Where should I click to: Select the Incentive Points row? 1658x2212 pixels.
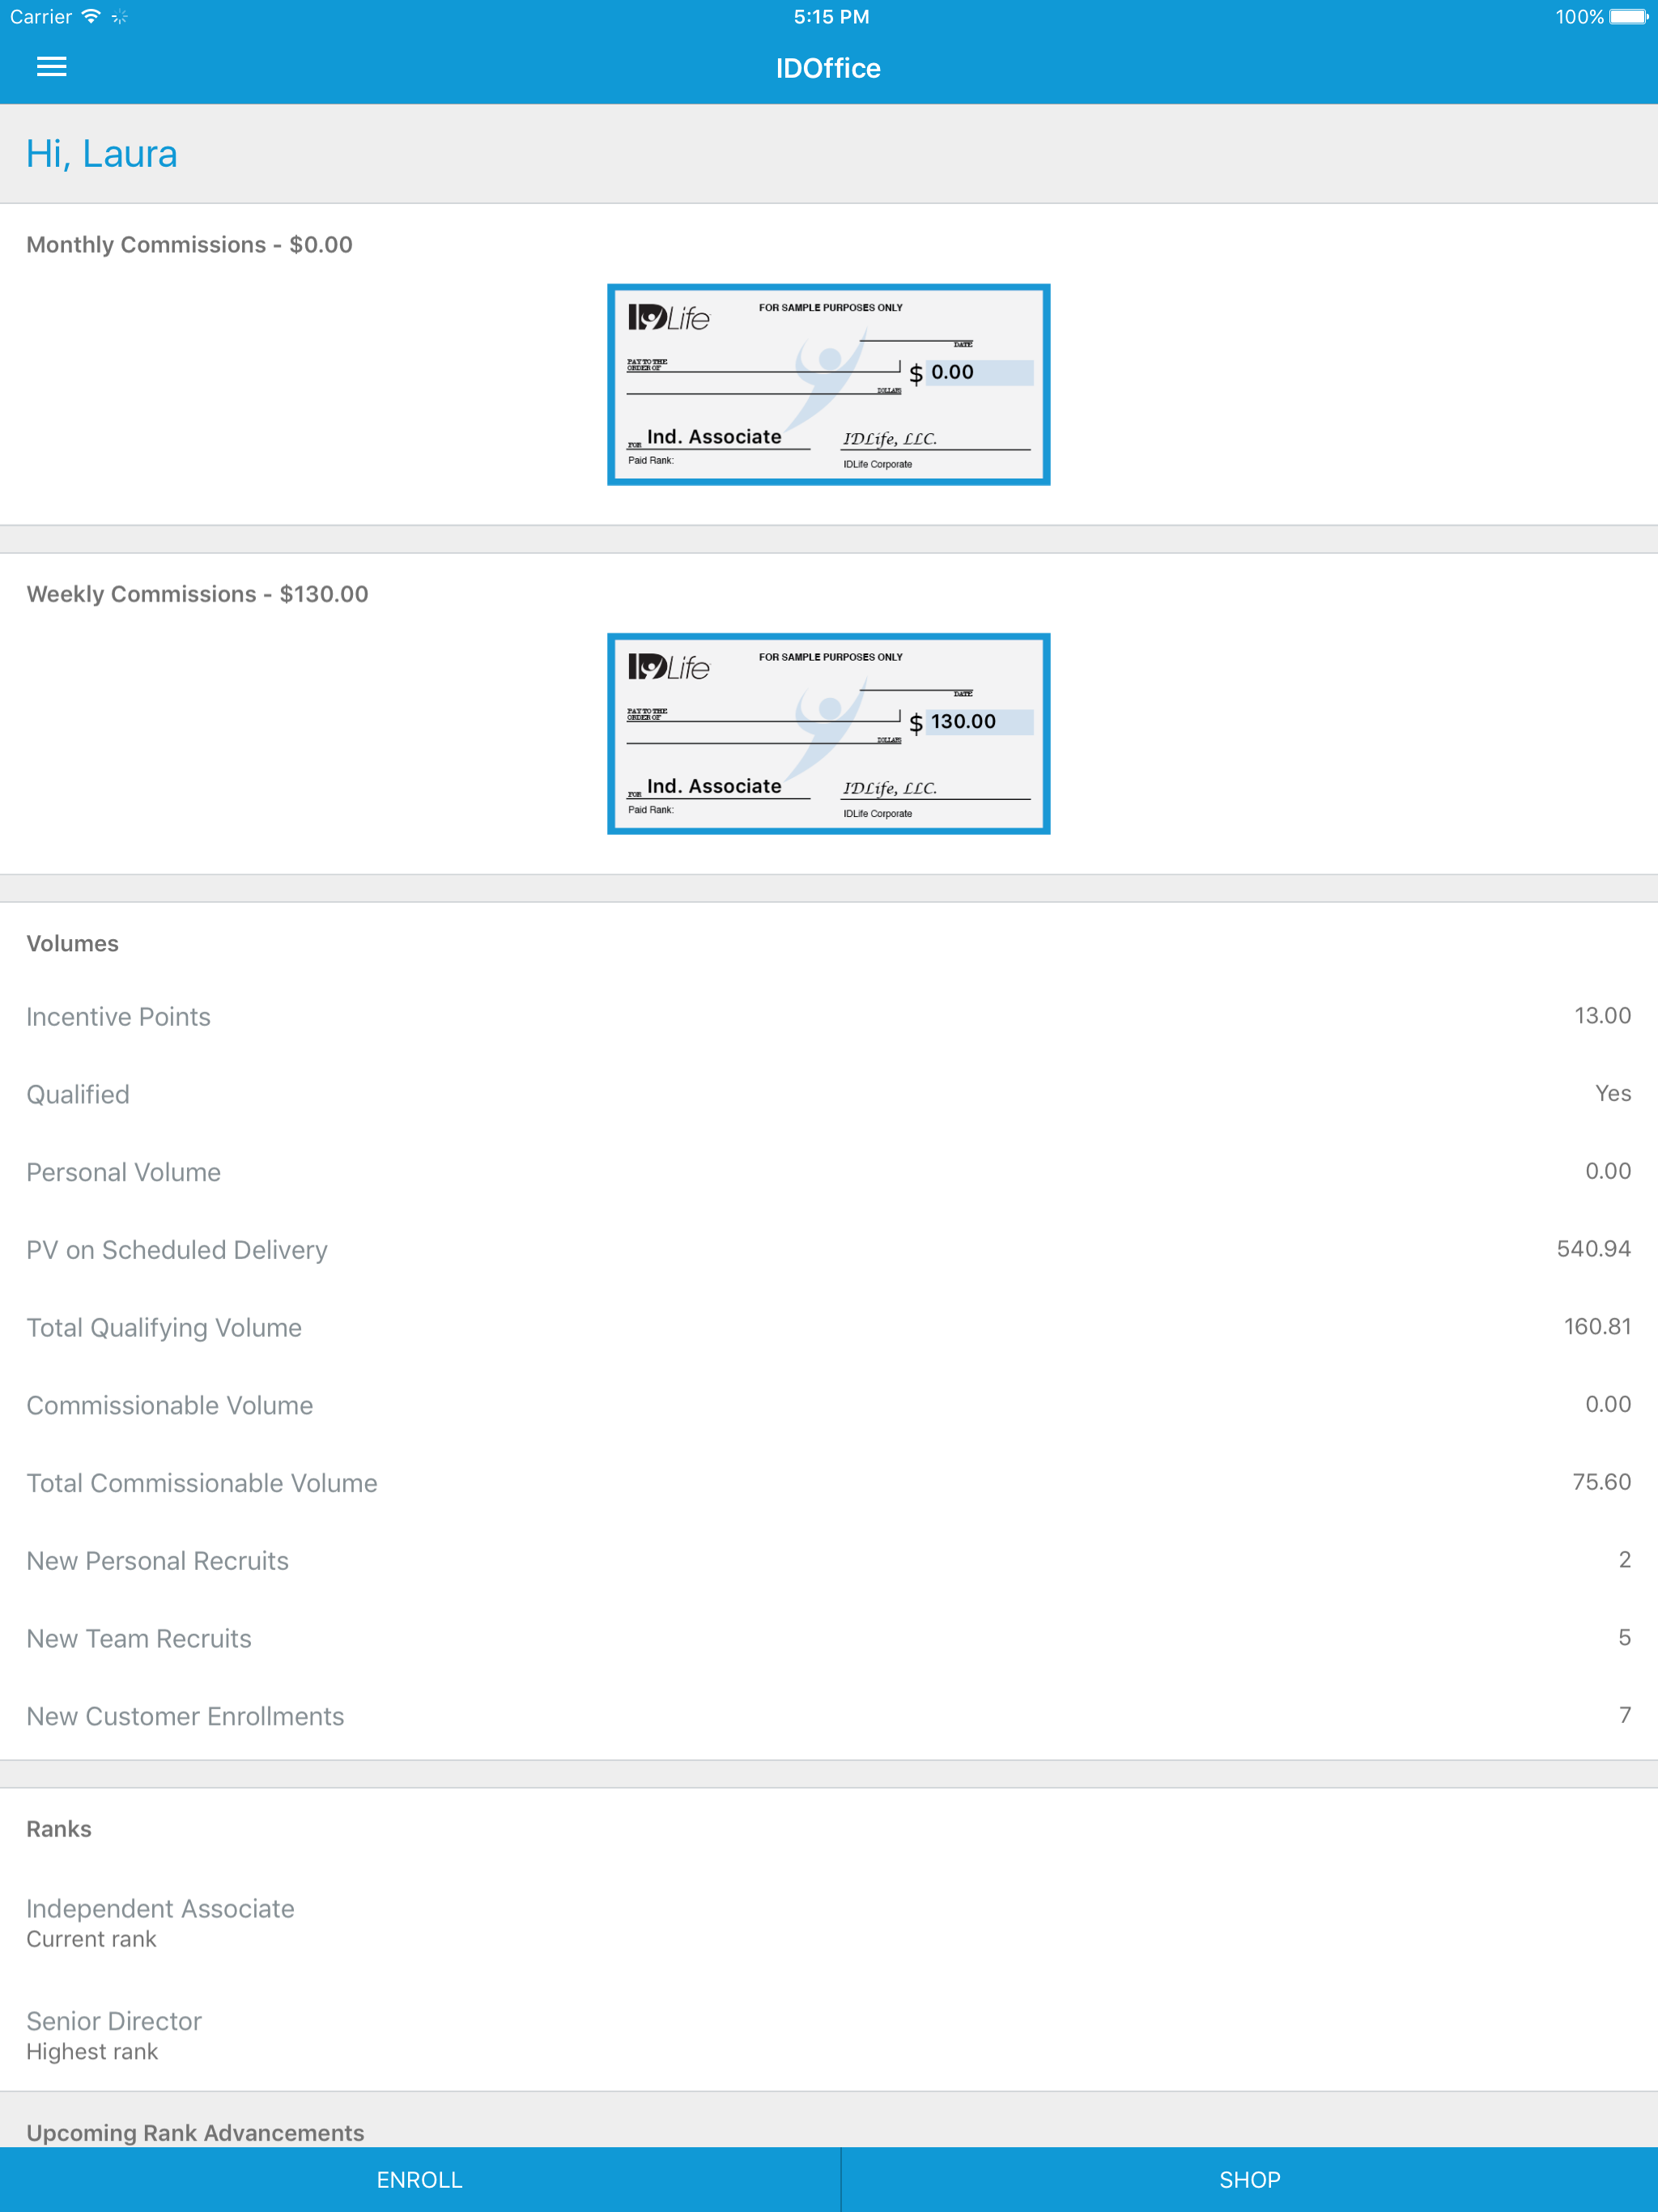pos(828,1016)
